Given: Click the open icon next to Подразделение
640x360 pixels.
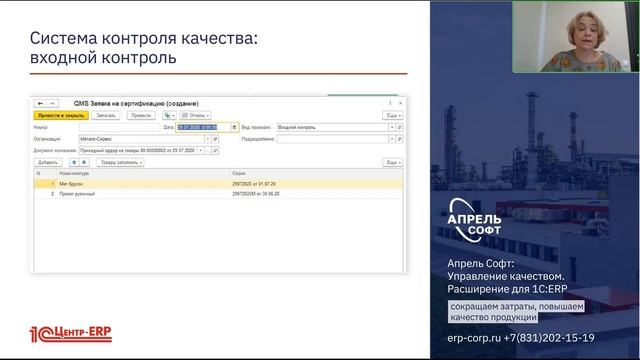Looking at the screenshot, I should point(400,139).
